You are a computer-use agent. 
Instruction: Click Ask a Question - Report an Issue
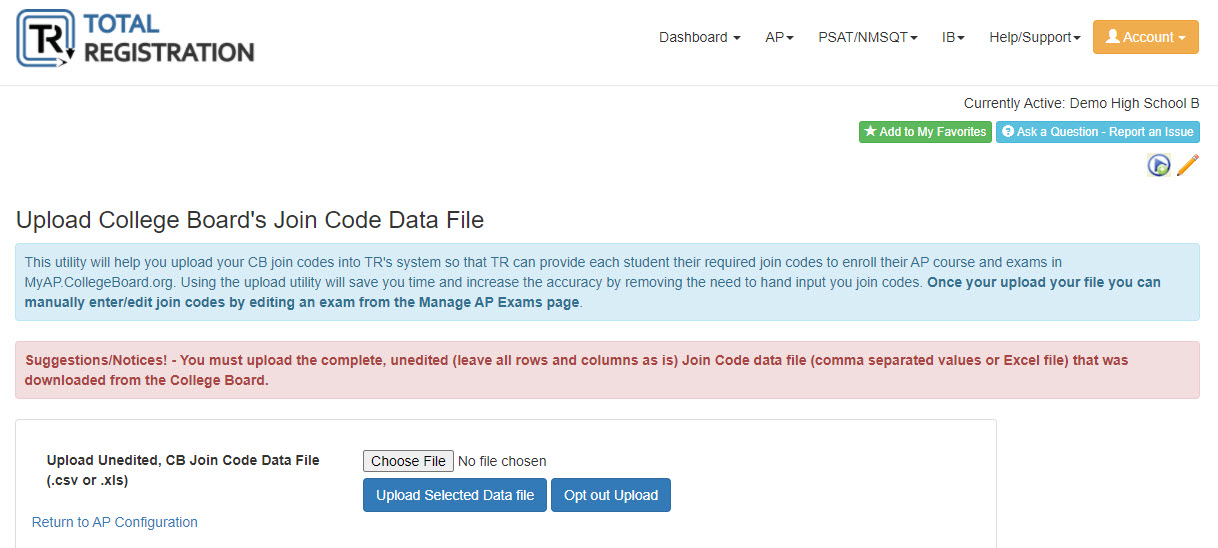[1098, 132]
